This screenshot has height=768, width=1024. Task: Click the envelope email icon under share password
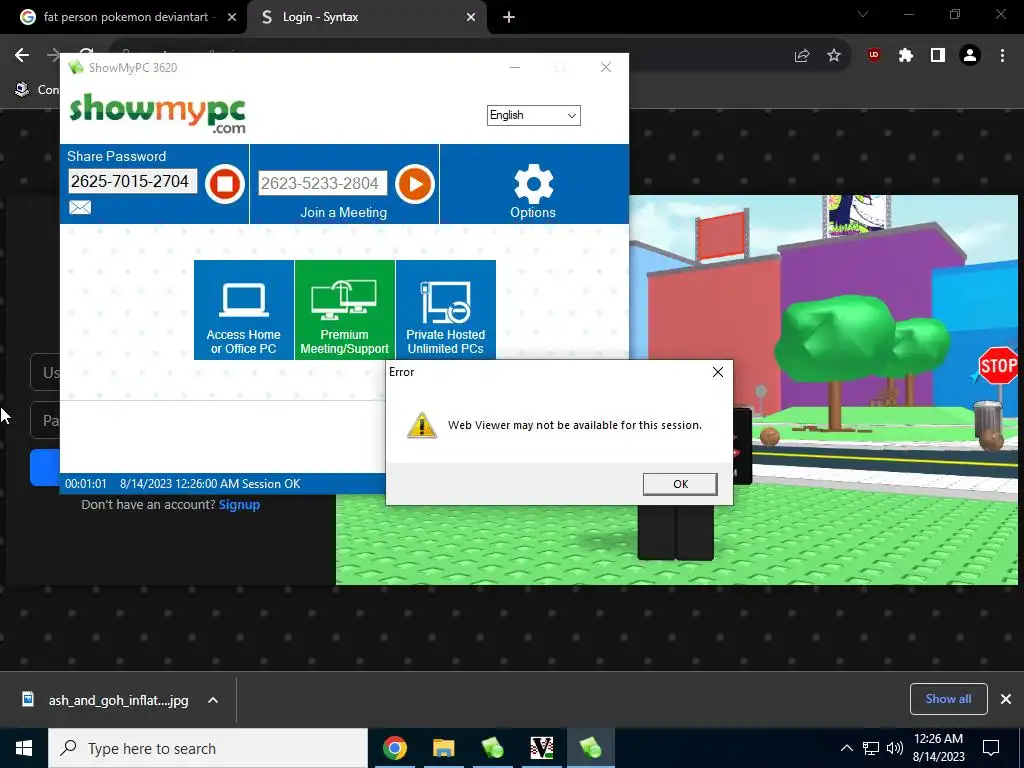(x=80, y=207)
